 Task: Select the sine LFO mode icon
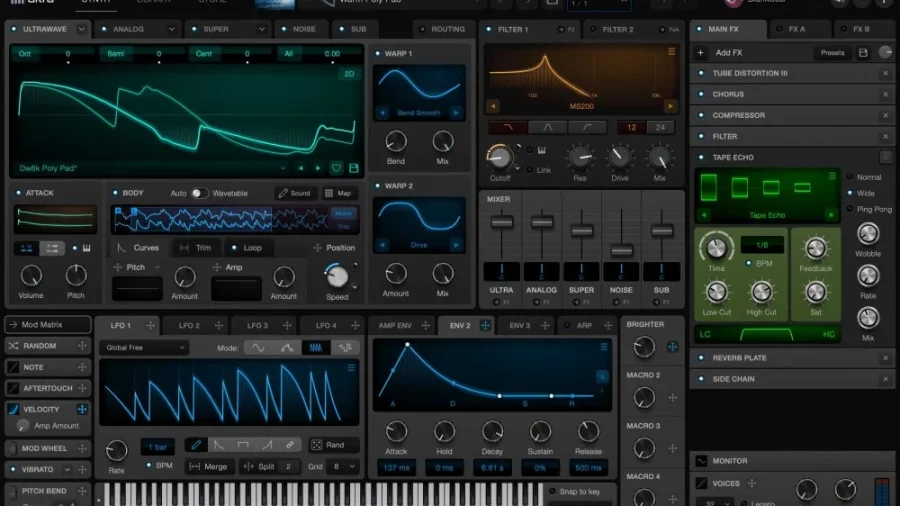[258, 348]
